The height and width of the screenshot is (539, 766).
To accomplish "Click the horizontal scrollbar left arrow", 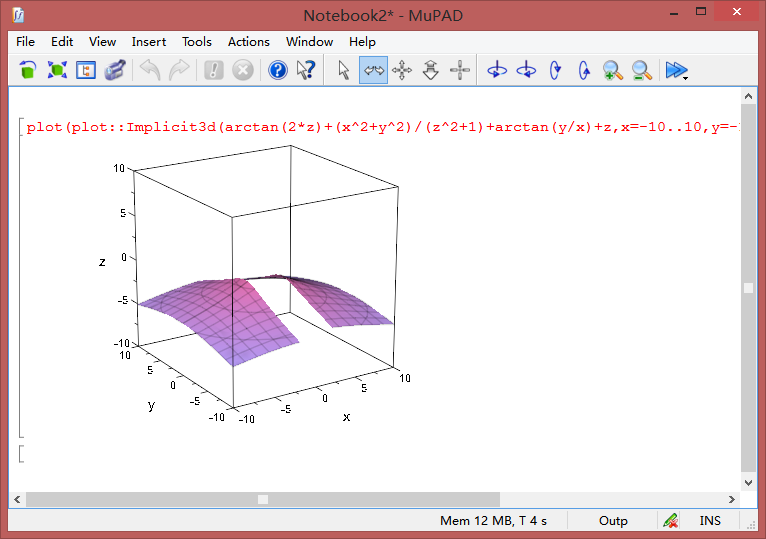I will coord(17,499).
